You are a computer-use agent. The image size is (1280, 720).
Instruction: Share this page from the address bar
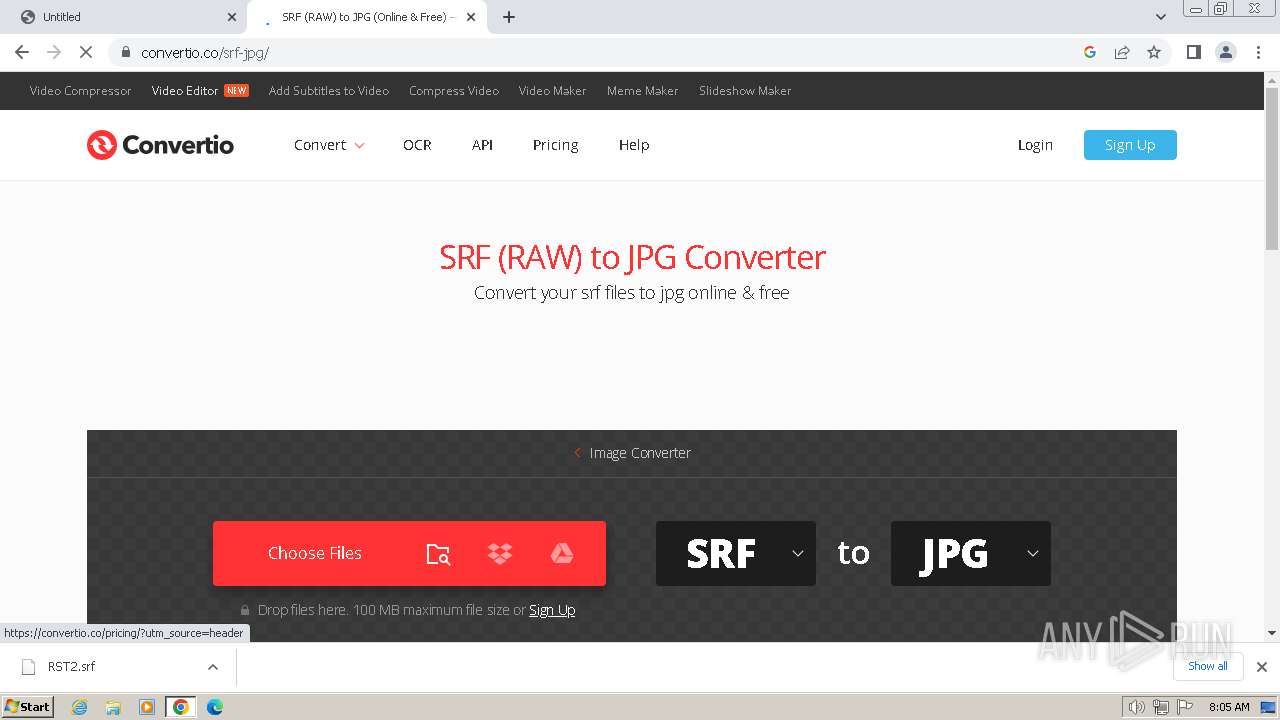point(1122,52)
